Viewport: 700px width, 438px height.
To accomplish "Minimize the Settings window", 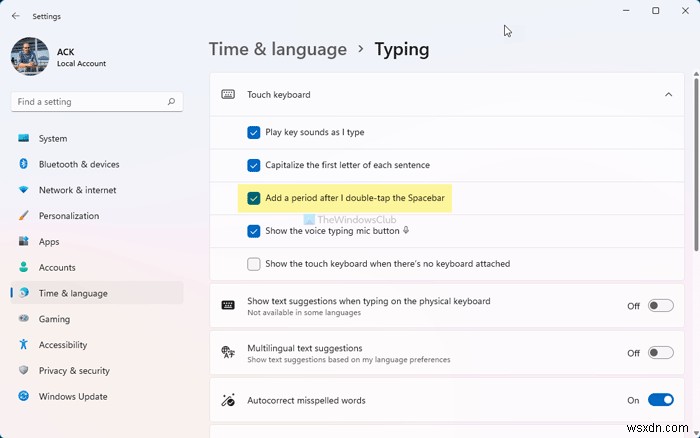I will pyautogui.click(x=626, y=10).
